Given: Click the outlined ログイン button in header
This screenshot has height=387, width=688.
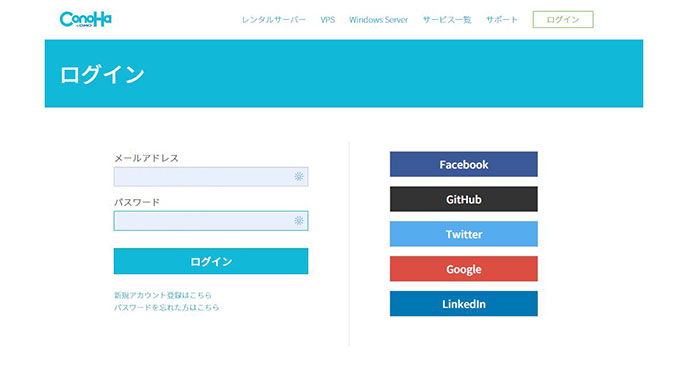Looking at the screenshot, I should pos(563,20).
